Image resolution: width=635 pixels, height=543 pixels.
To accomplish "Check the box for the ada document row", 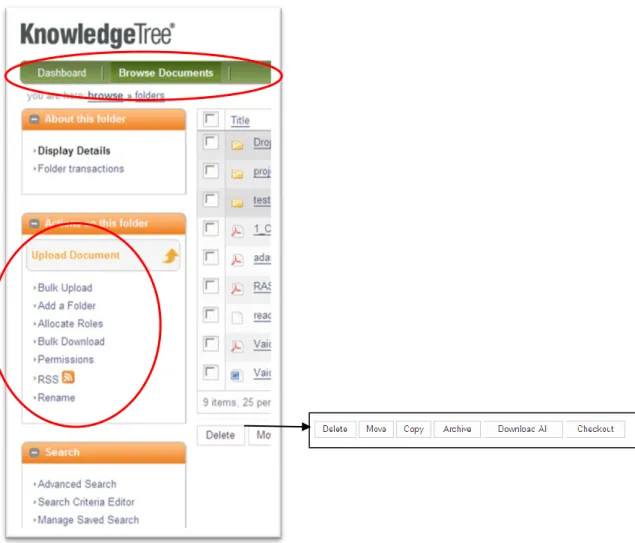I will tap(211, 257).
